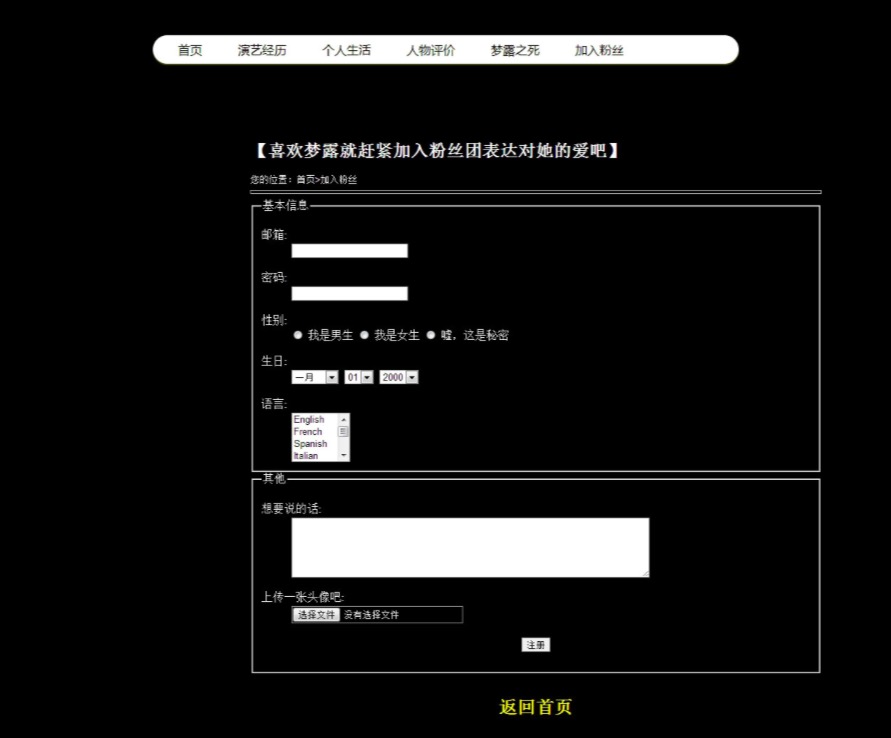
Task: Open the 首页 navigation item
Action: click(190, 50)
